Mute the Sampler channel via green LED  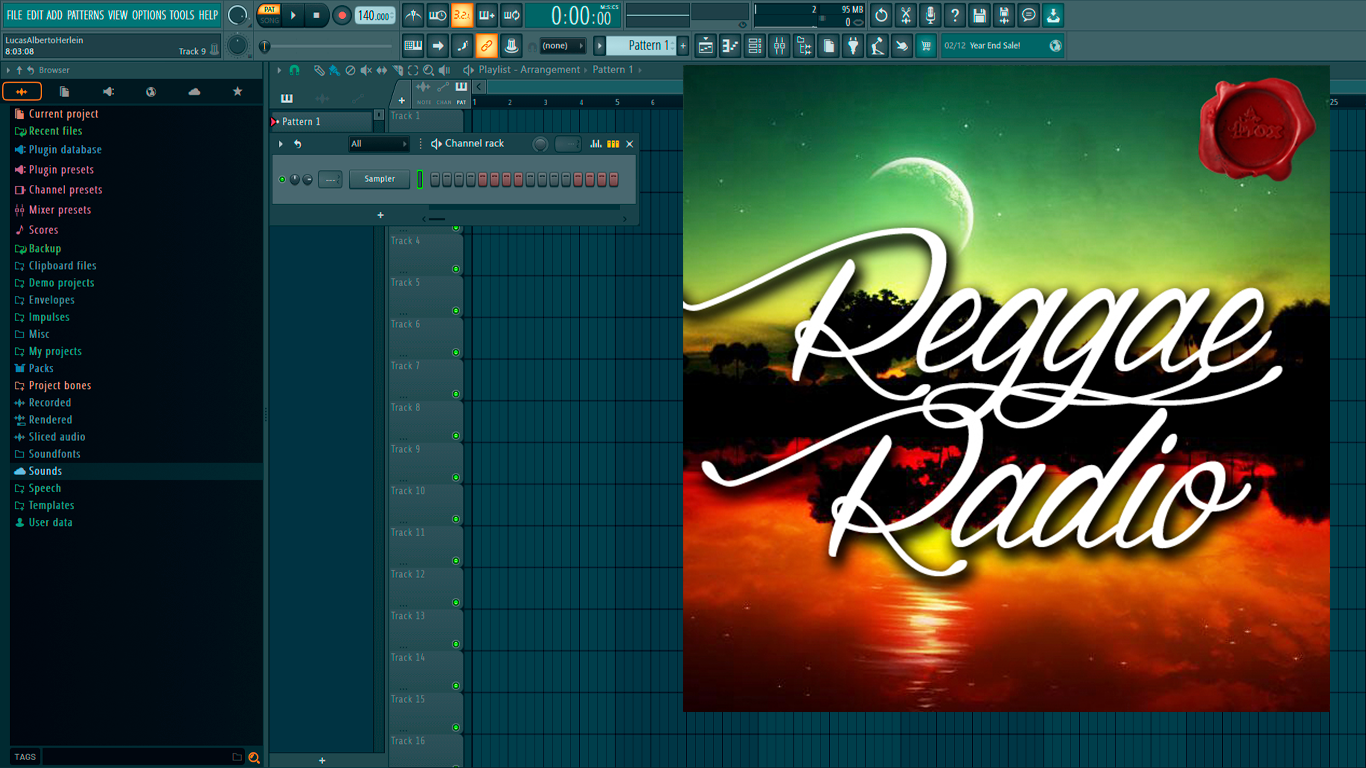[282, 179]
